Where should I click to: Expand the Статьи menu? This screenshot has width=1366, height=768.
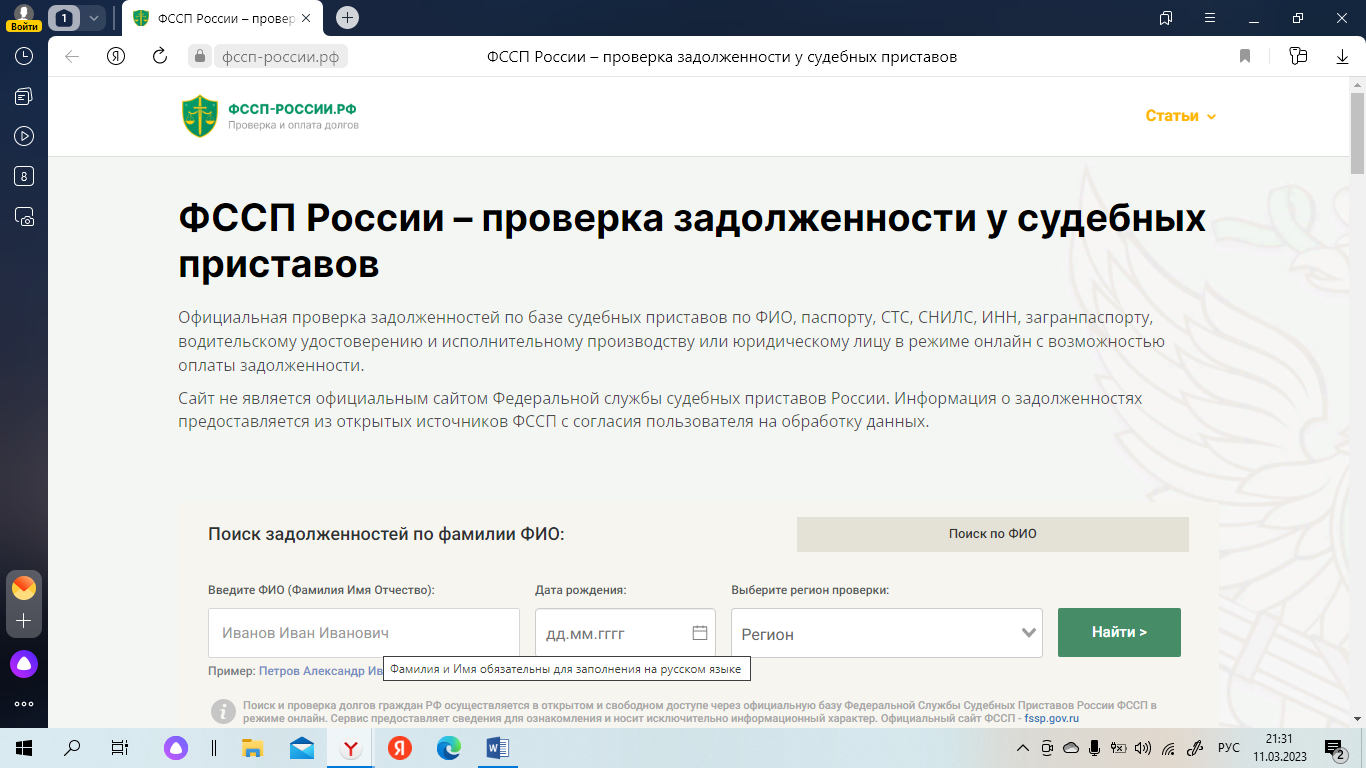click(x=1180, y=116)
